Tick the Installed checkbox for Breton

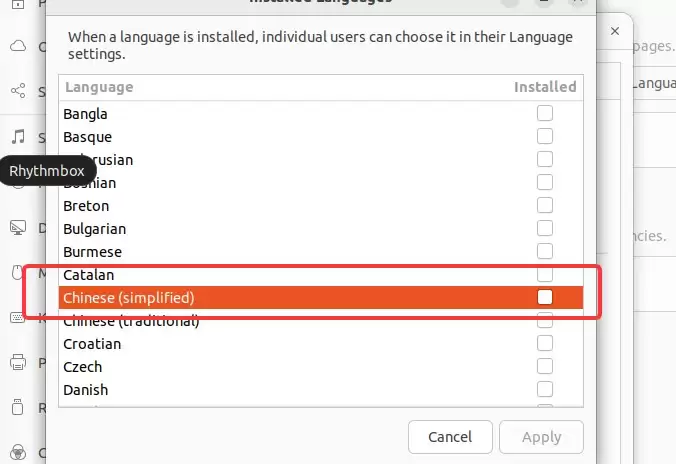click(545, 205)
